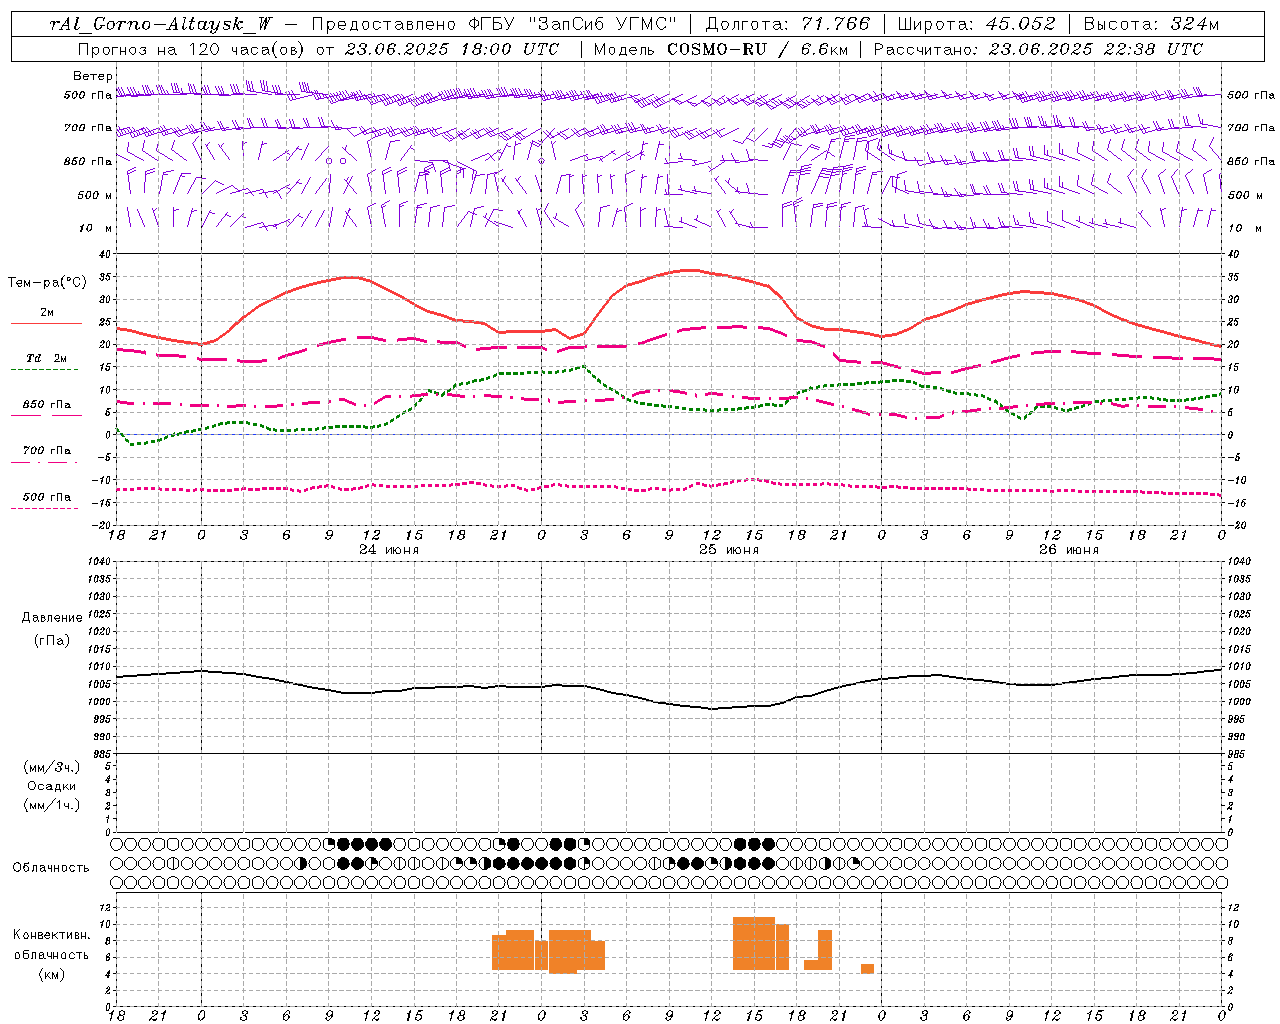Screen dimensions: 1280x1024
Task: Select the Давление panel label
Action: 51,618
